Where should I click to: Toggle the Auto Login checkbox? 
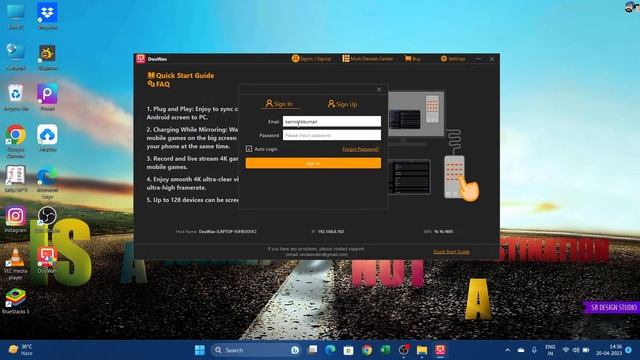click(x=249, y=149)
